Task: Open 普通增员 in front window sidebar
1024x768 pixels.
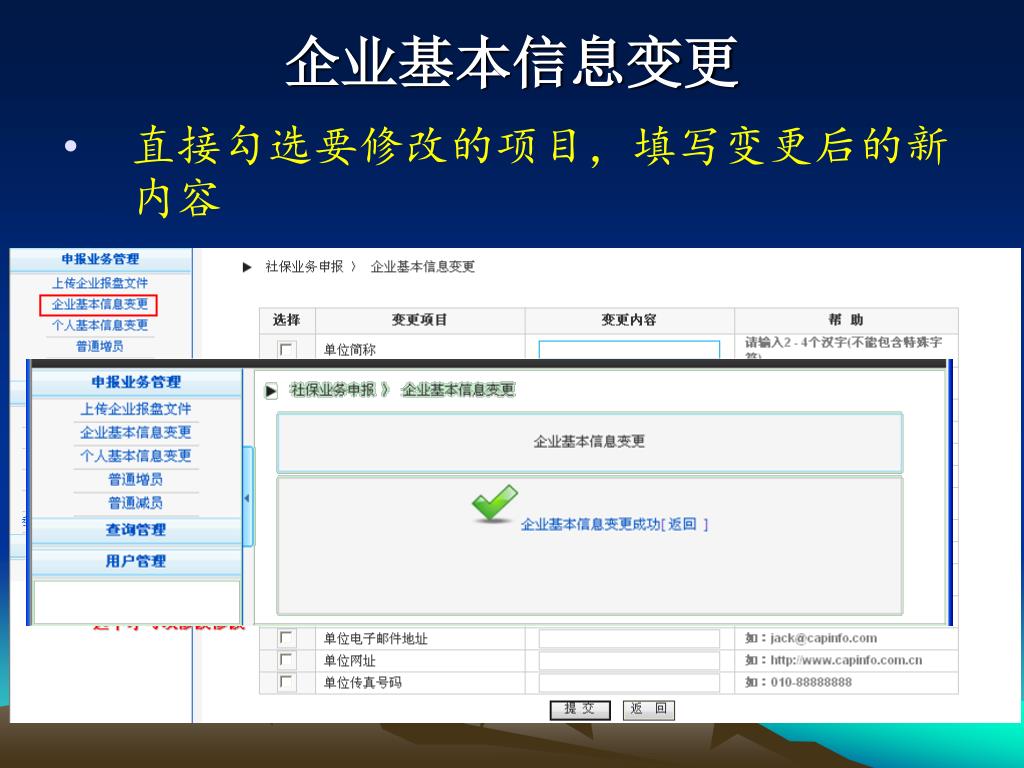Action: coord(136,479)
